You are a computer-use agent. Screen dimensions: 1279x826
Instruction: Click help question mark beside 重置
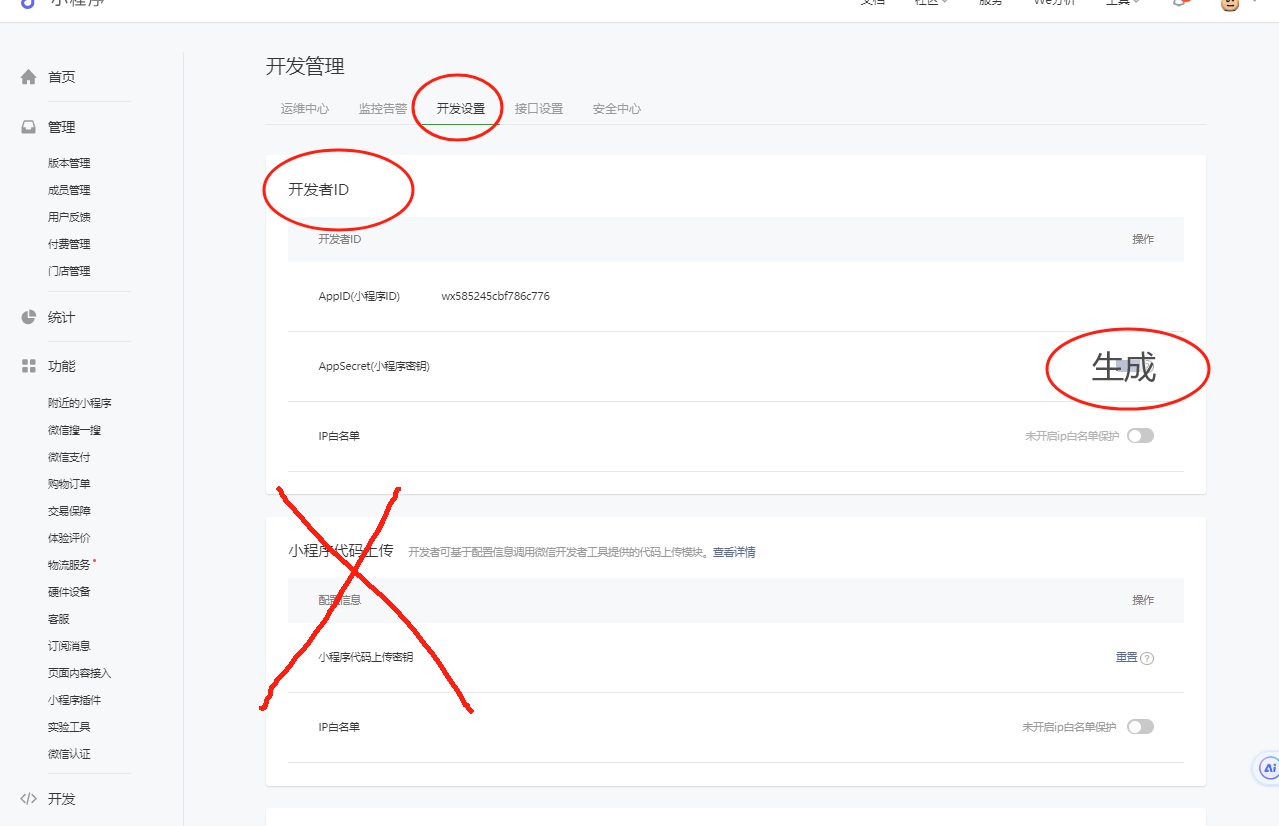(1147, 658)
